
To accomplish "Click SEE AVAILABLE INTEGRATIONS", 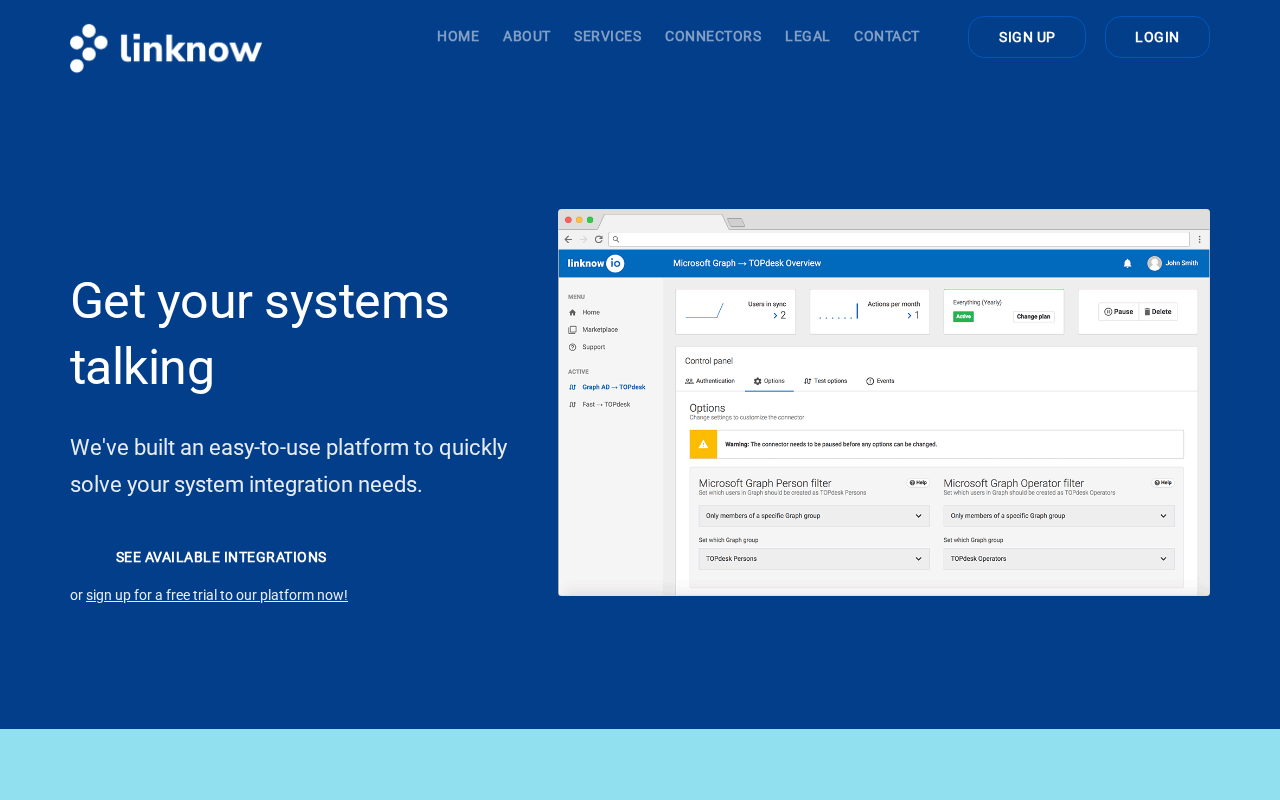I will point(221,557).
